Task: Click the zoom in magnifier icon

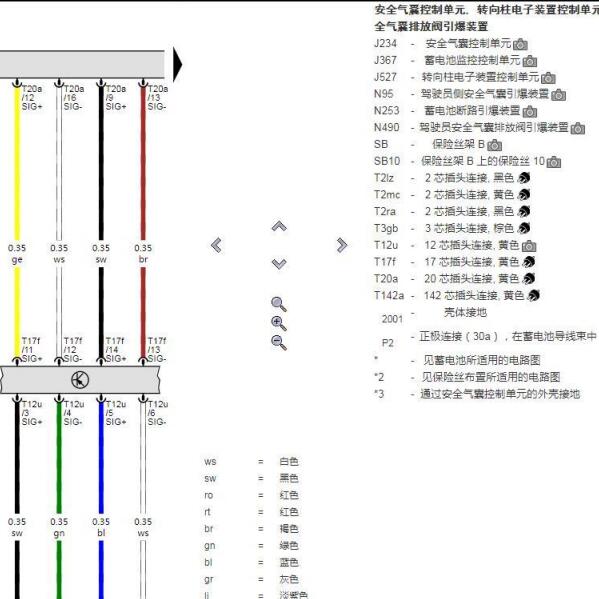Action: click(278, 323)
